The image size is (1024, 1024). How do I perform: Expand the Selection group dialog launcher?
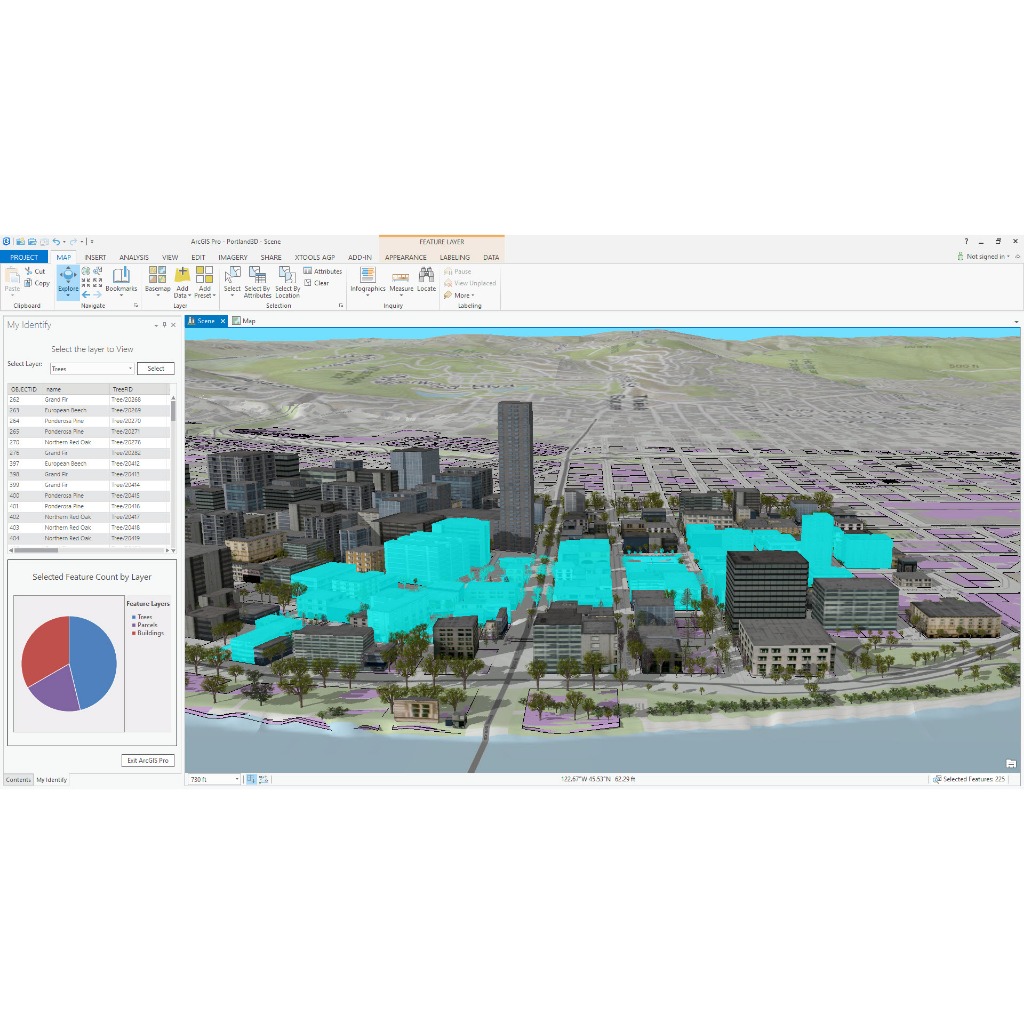coord(341,305)
